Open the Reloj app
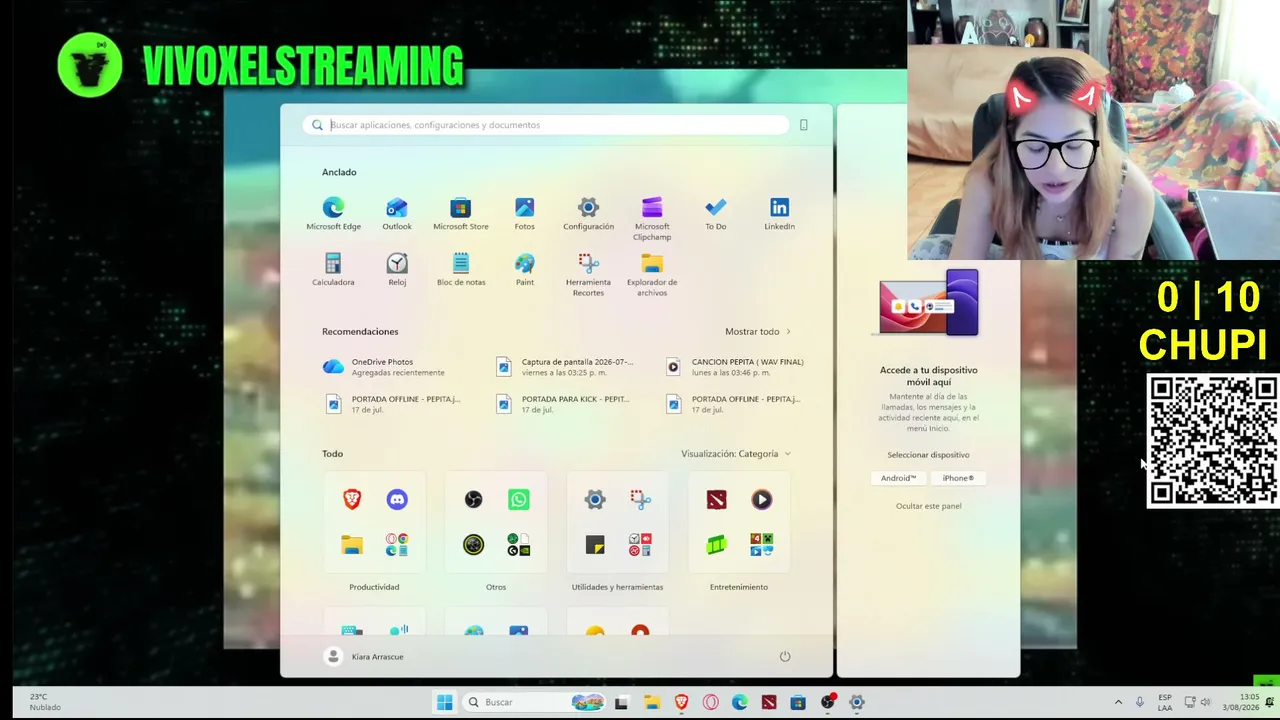 [397, 269]
